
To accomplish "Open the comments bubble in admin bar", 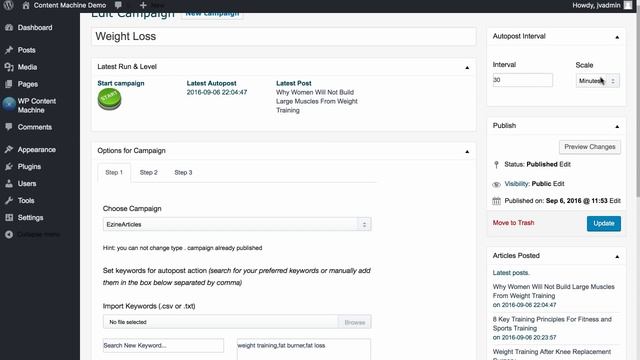I will (118, 5).
